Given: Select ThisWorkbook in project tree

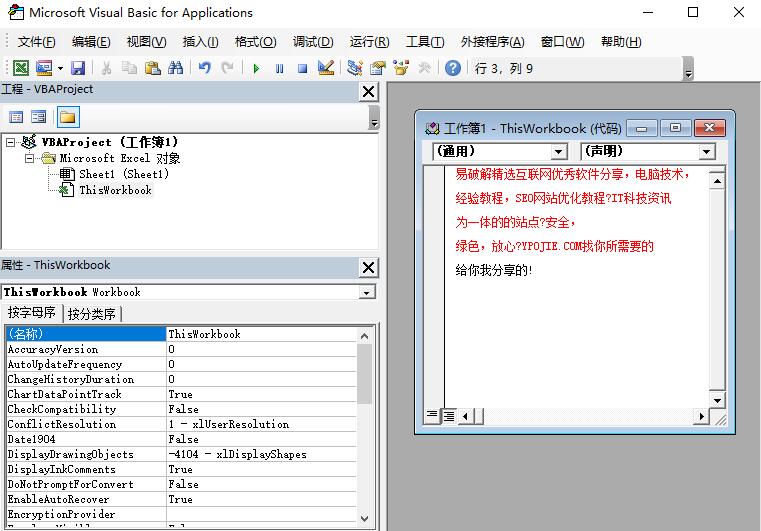Looking at the screenshot, I should (116, 190).
